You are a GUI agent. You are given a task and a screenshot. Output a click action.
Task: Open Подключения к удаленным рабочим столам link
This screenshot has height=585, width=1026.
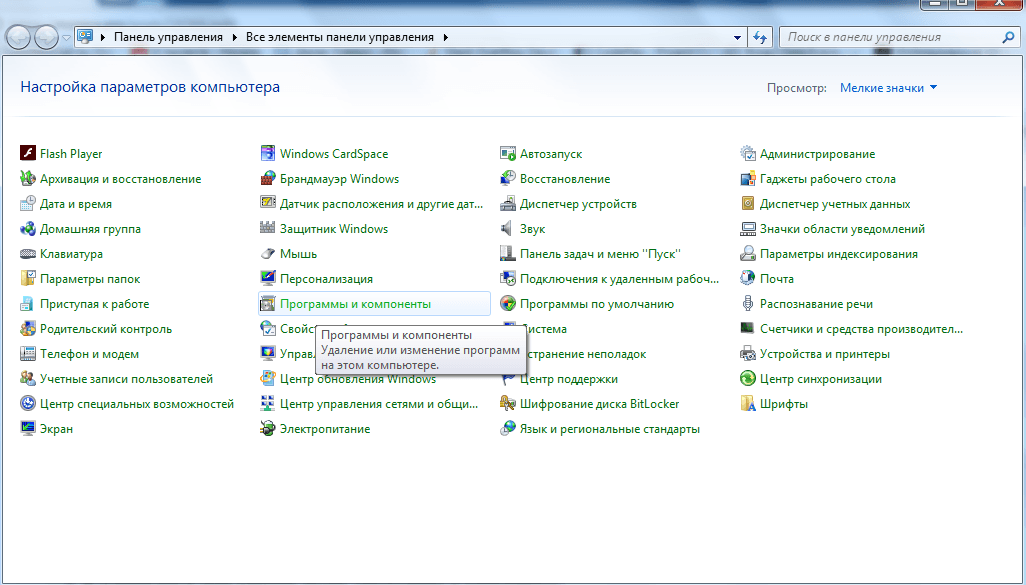(x=619, y=279)
